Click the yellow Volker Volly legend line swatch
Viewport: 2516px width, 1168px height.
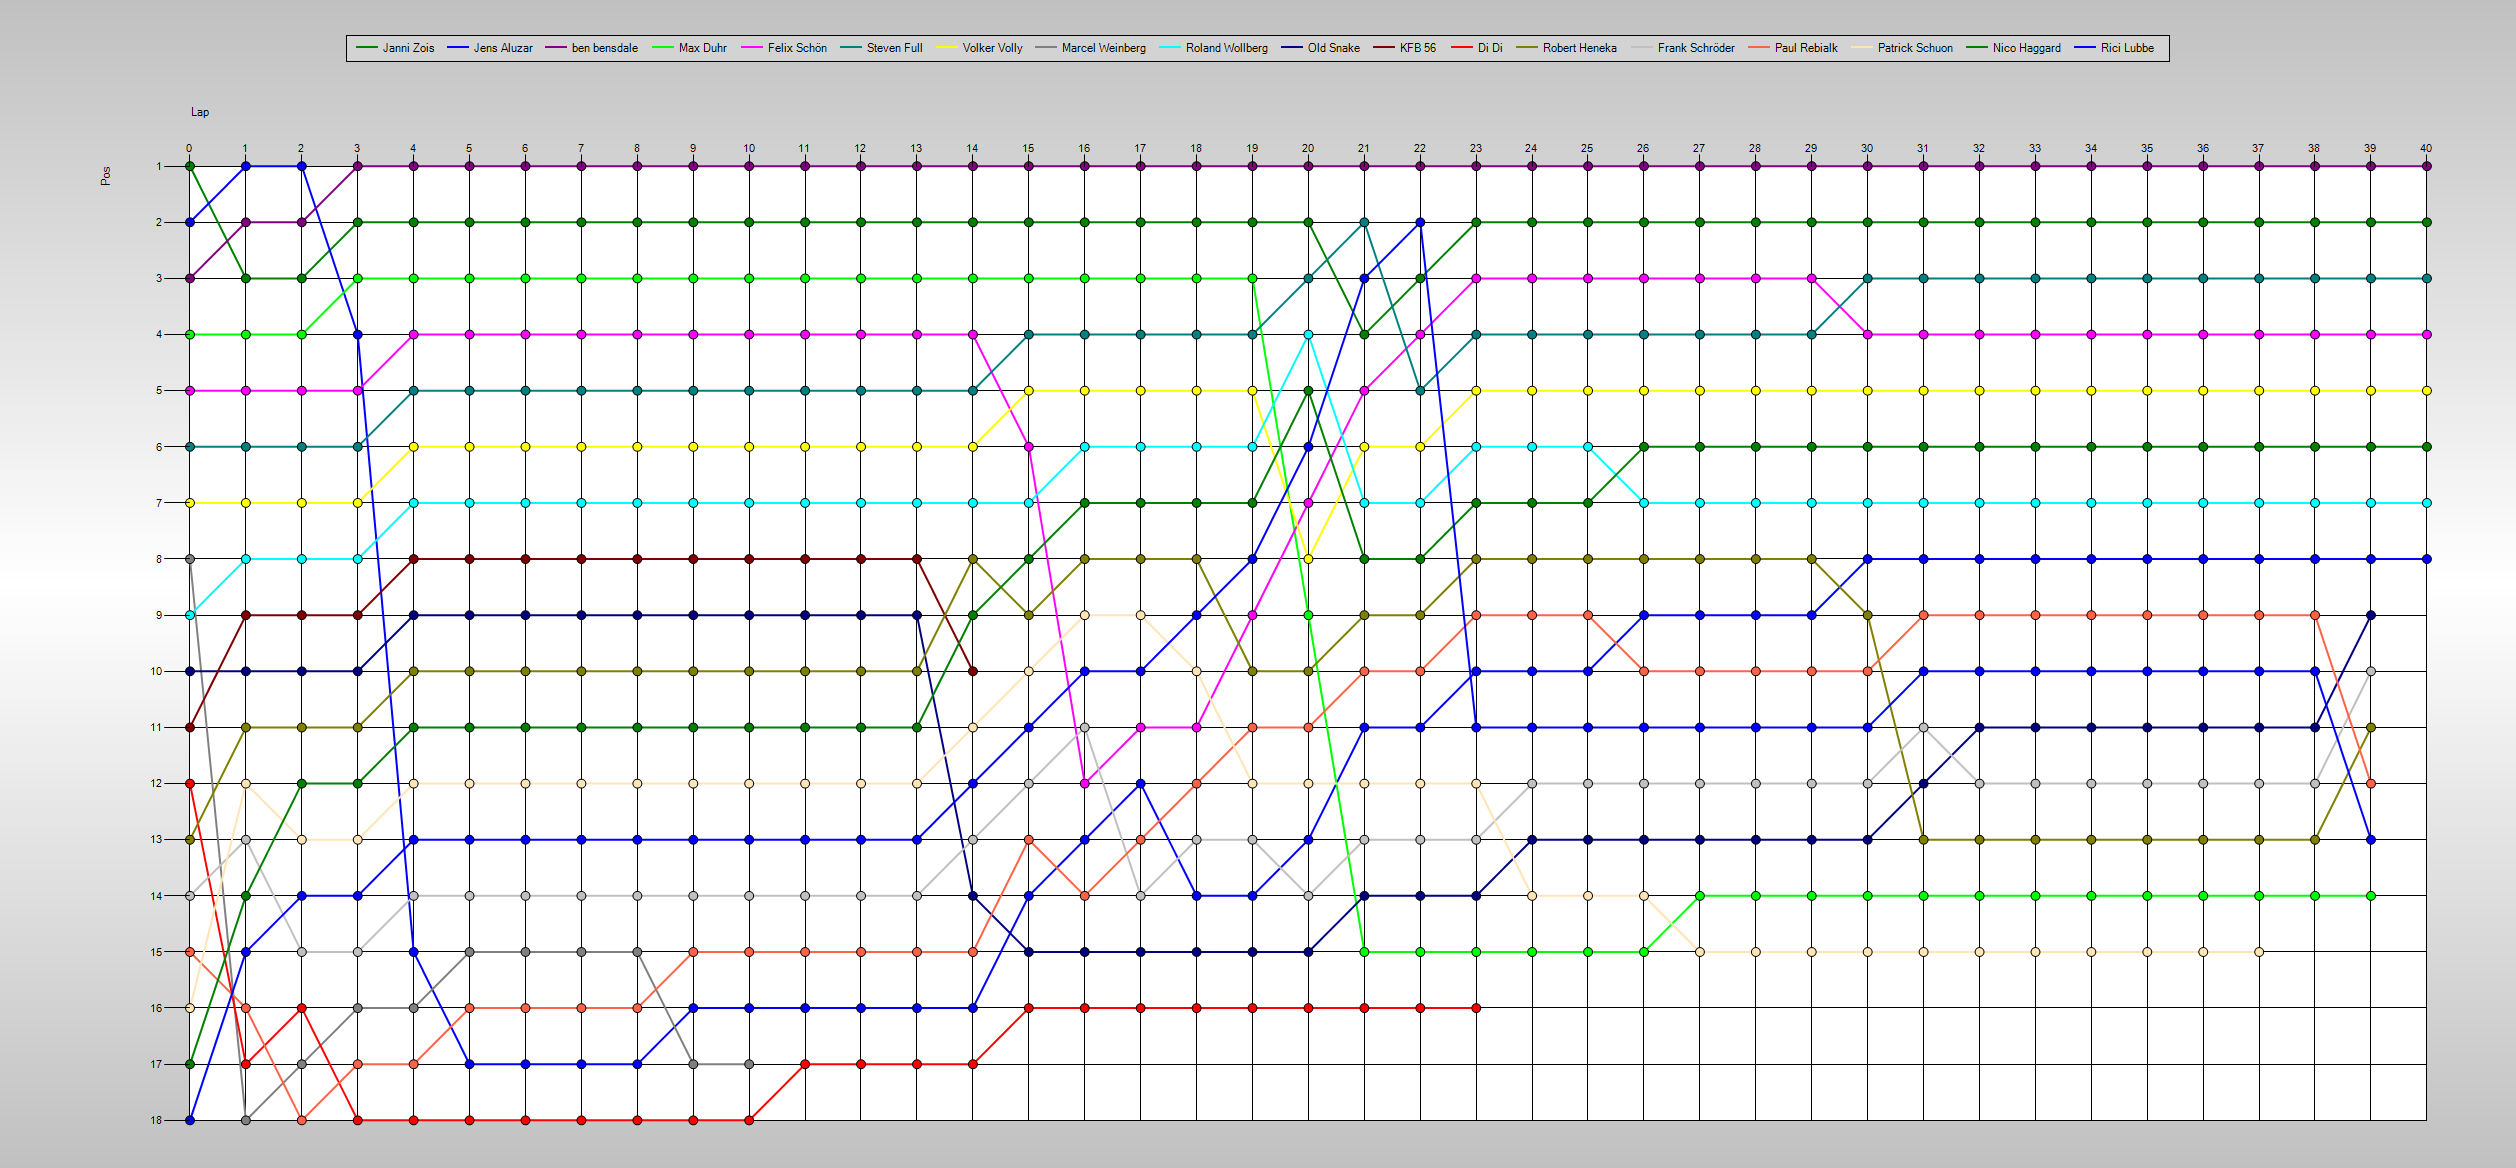pos(946,48)
